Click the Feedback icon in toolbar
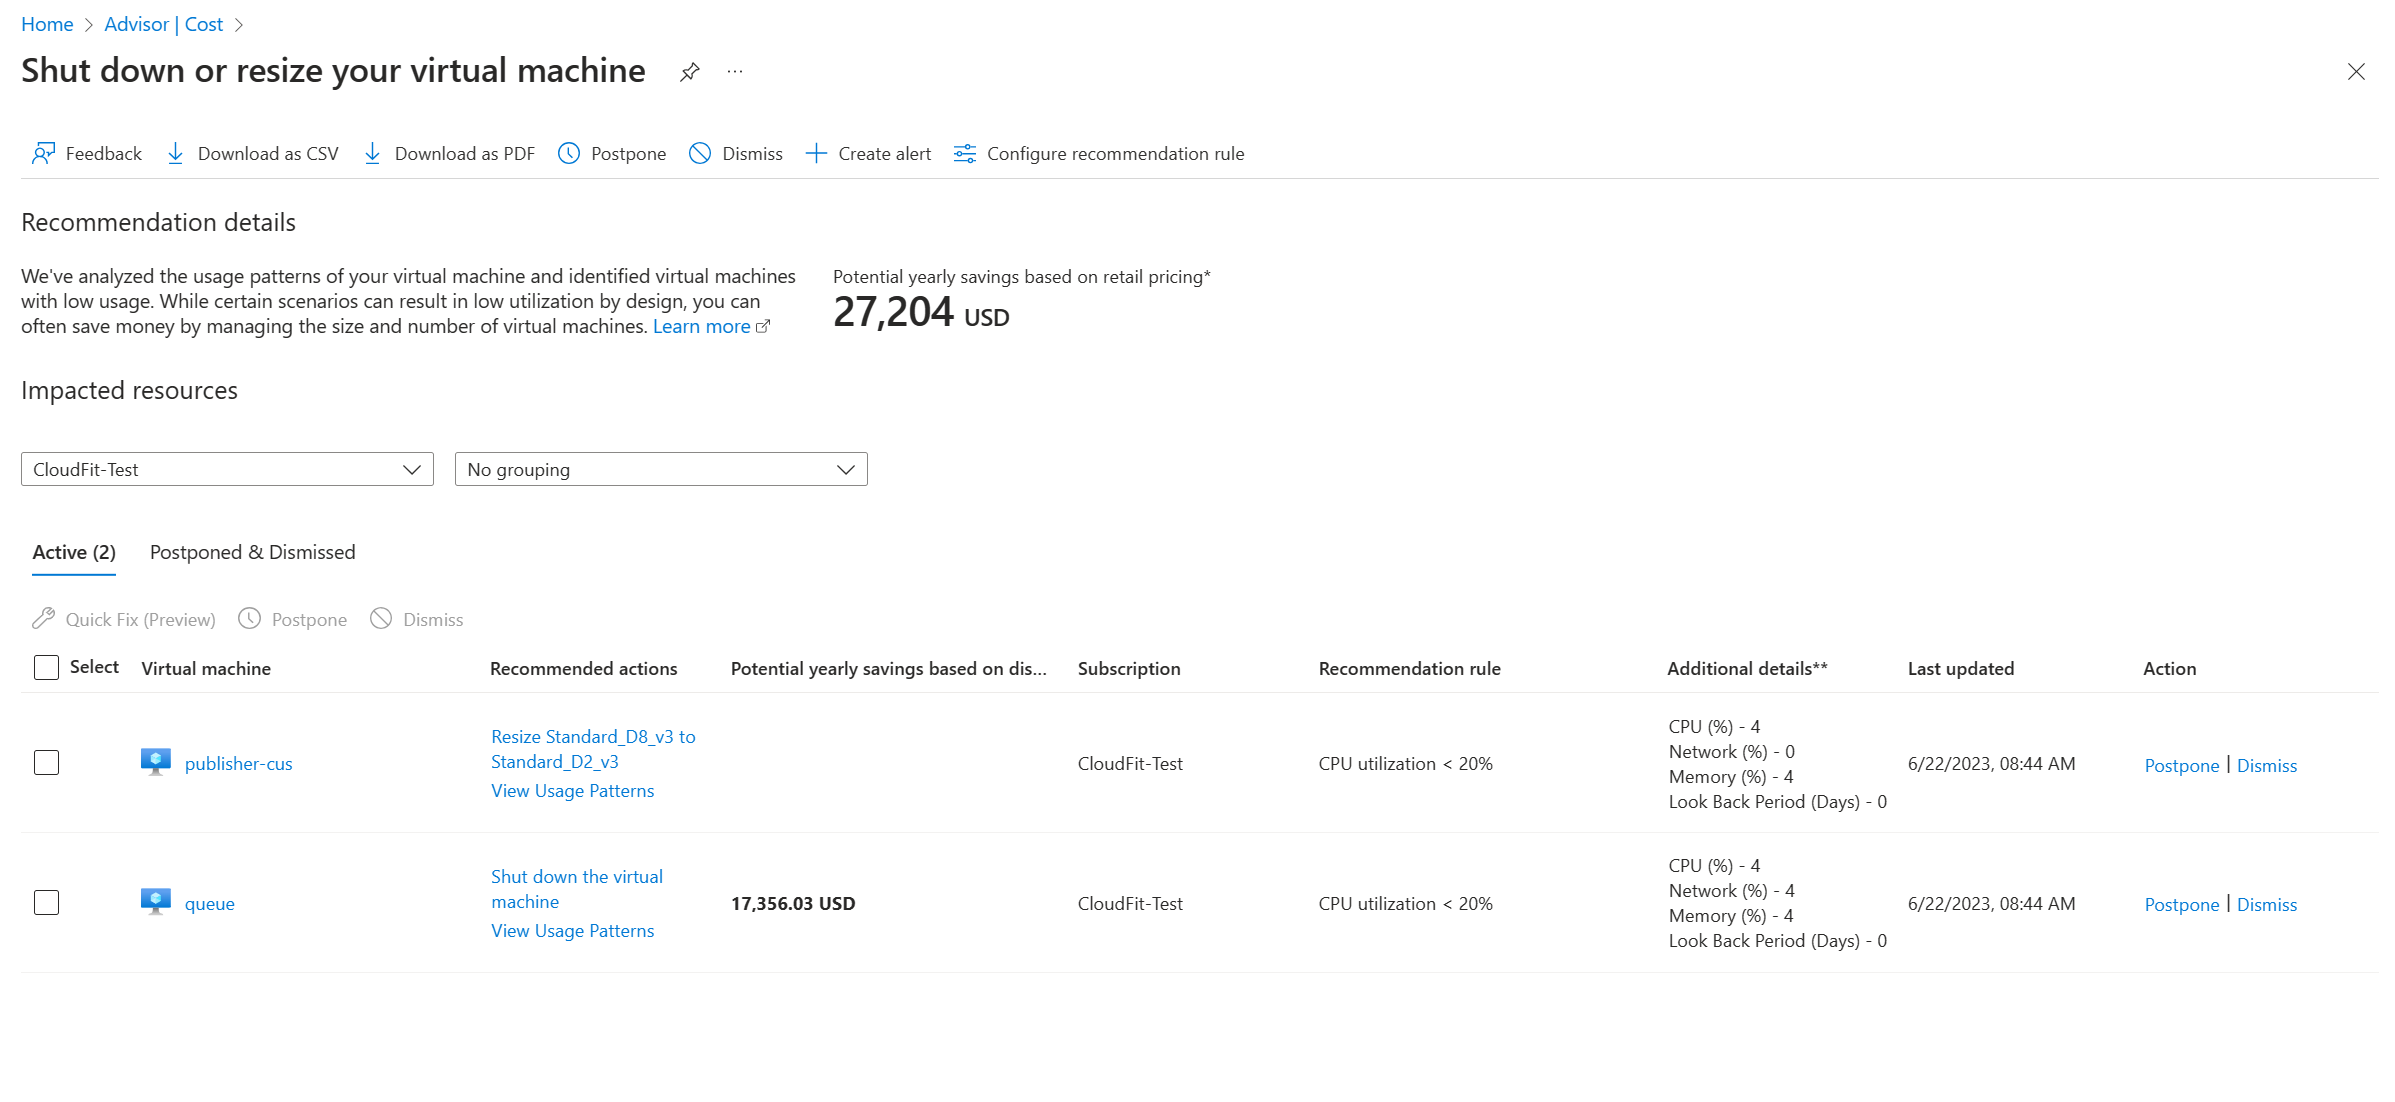The image size is (2395, 1102). tap(43, 153)
